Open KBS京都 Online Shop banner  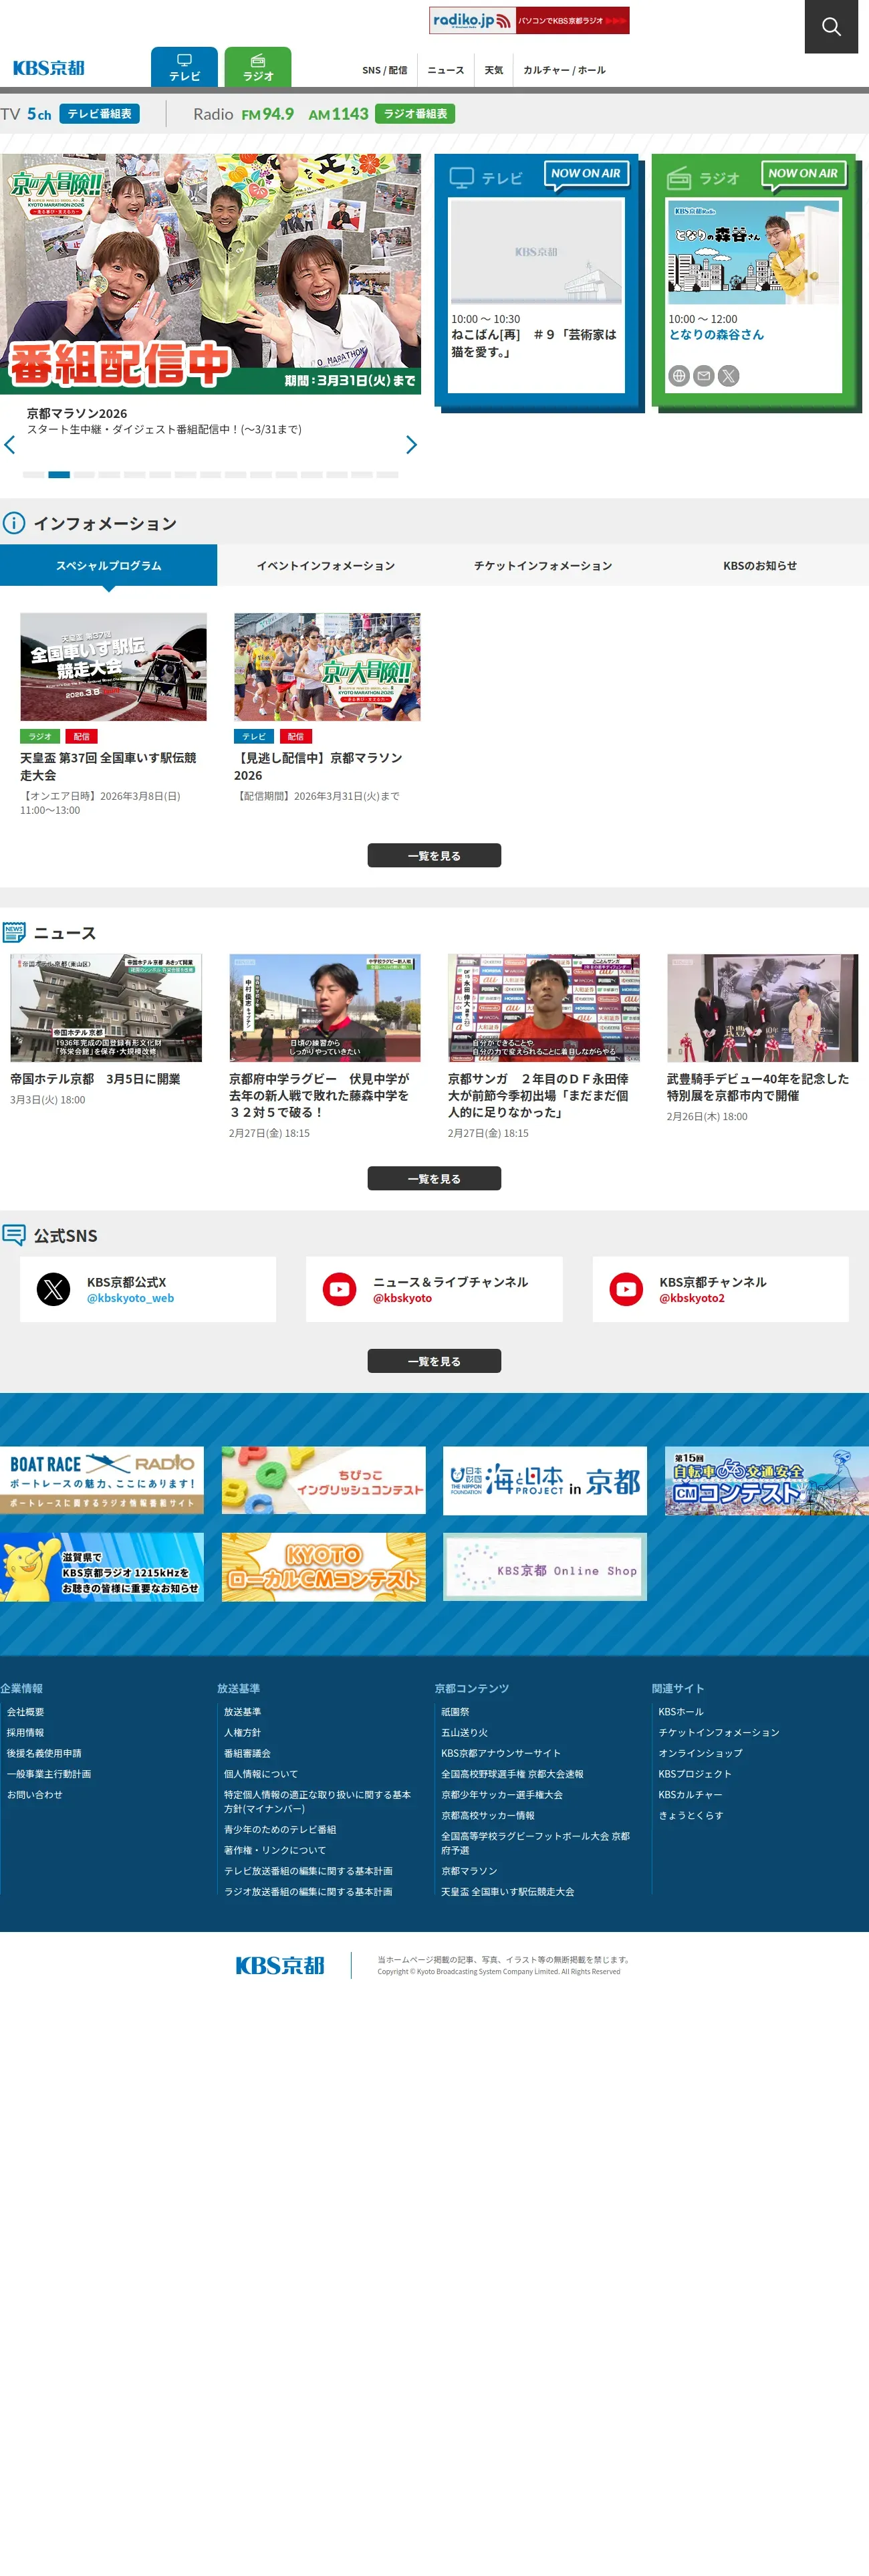point(545,1567)
